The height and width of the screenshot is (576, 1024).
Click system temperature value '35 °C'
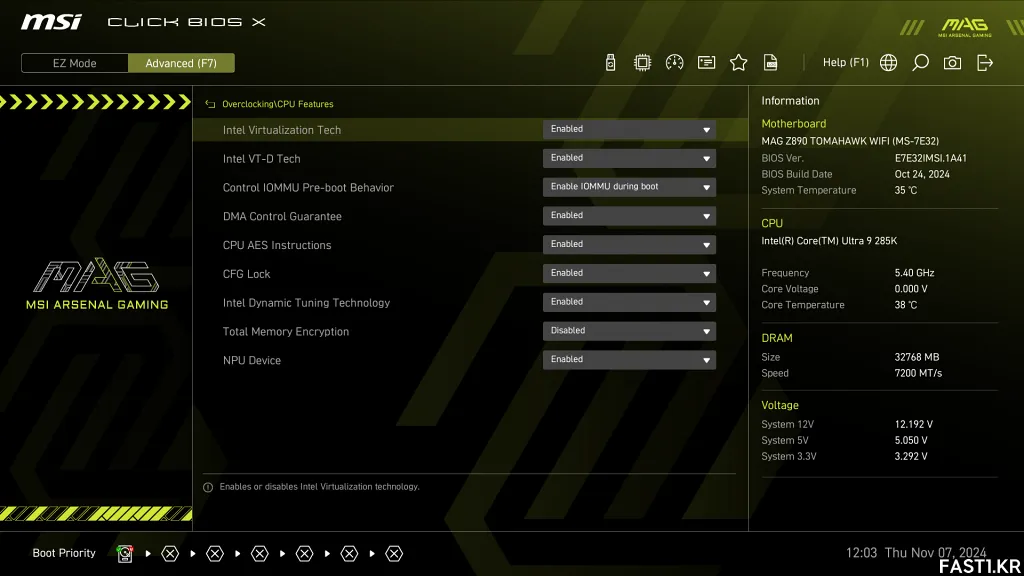pos(906,190)
